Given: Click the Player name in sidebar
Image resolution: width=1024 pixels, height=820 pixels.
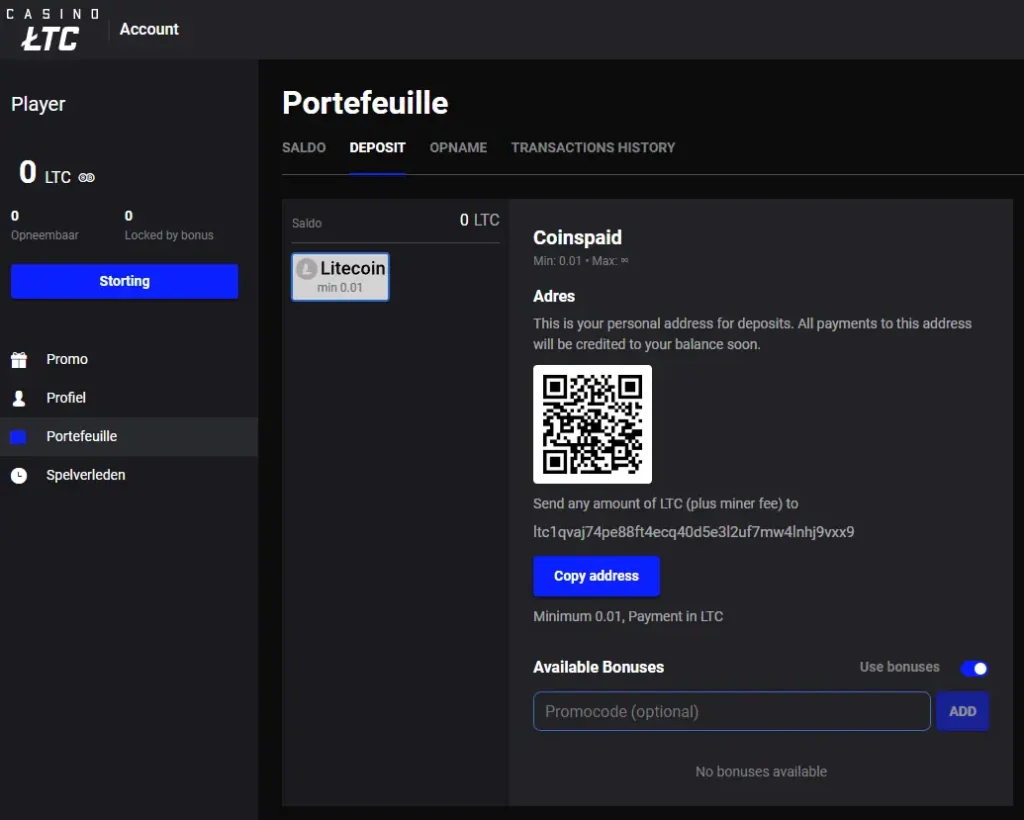Looking at the screenshot, I should coord(39,104).
